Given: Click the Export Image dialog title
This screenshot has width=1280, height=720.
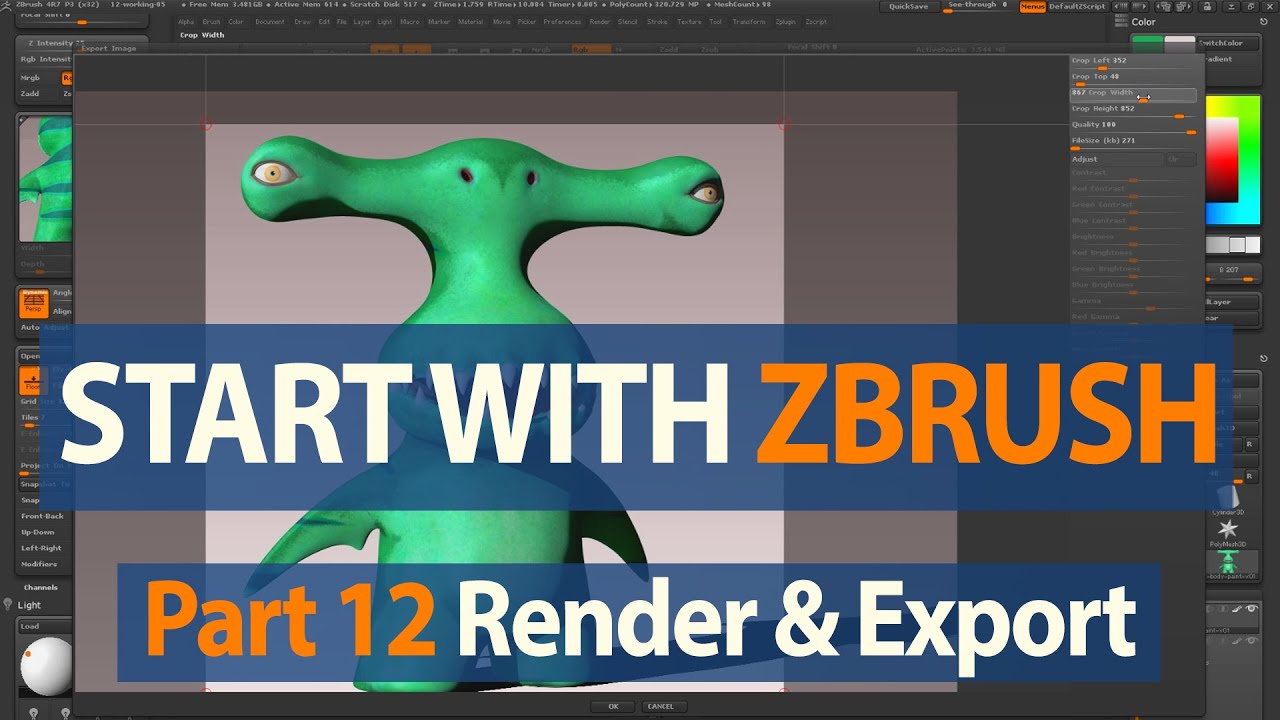Looking at the screenshot, I should [x=109, y=48].
